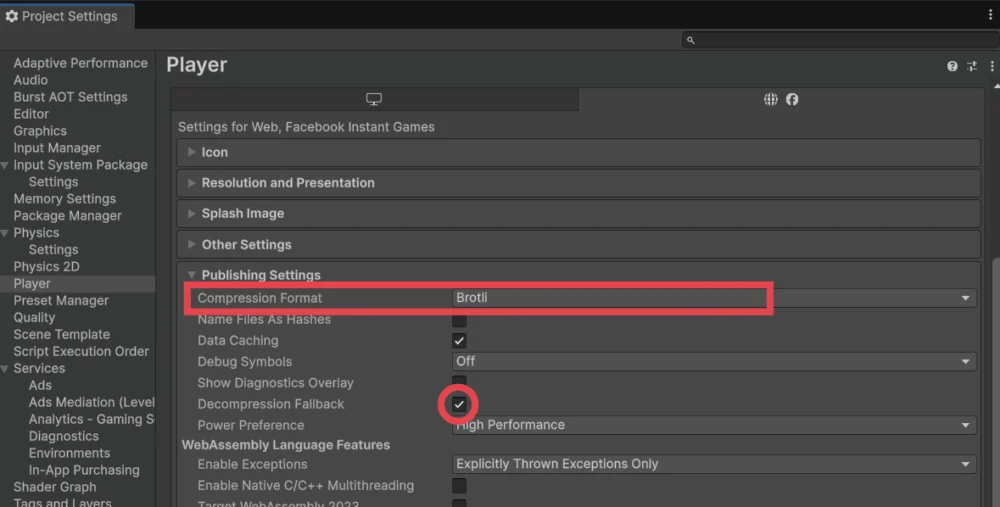Expand the Resolution and Presentation section
The width and height of the screenshot is (1000, 507).
point(288,183)
